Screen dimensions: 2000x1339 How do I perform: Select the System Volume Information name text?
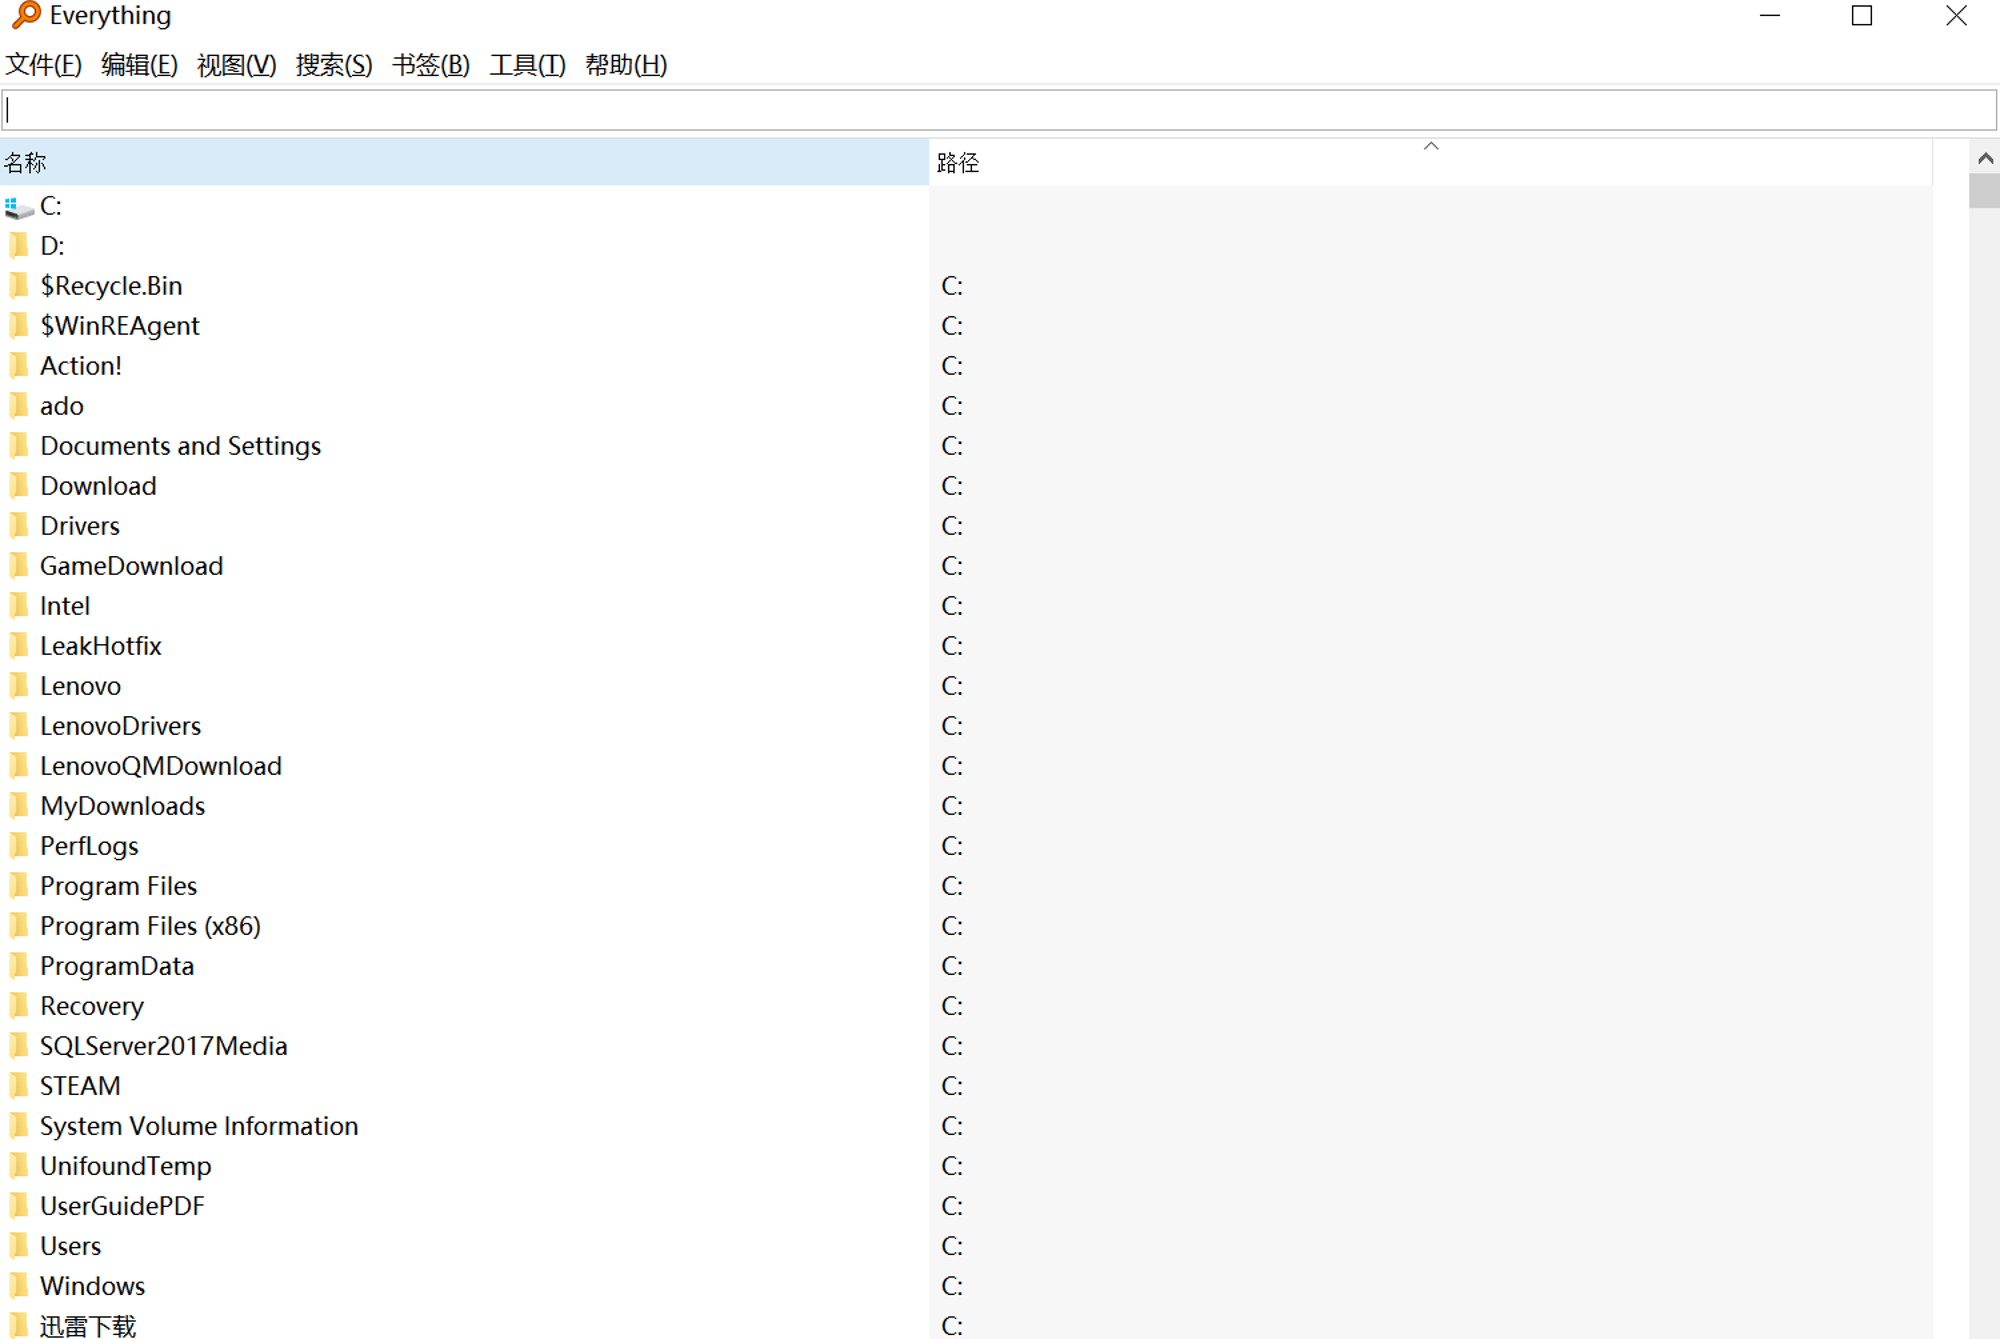(199, 1126)
